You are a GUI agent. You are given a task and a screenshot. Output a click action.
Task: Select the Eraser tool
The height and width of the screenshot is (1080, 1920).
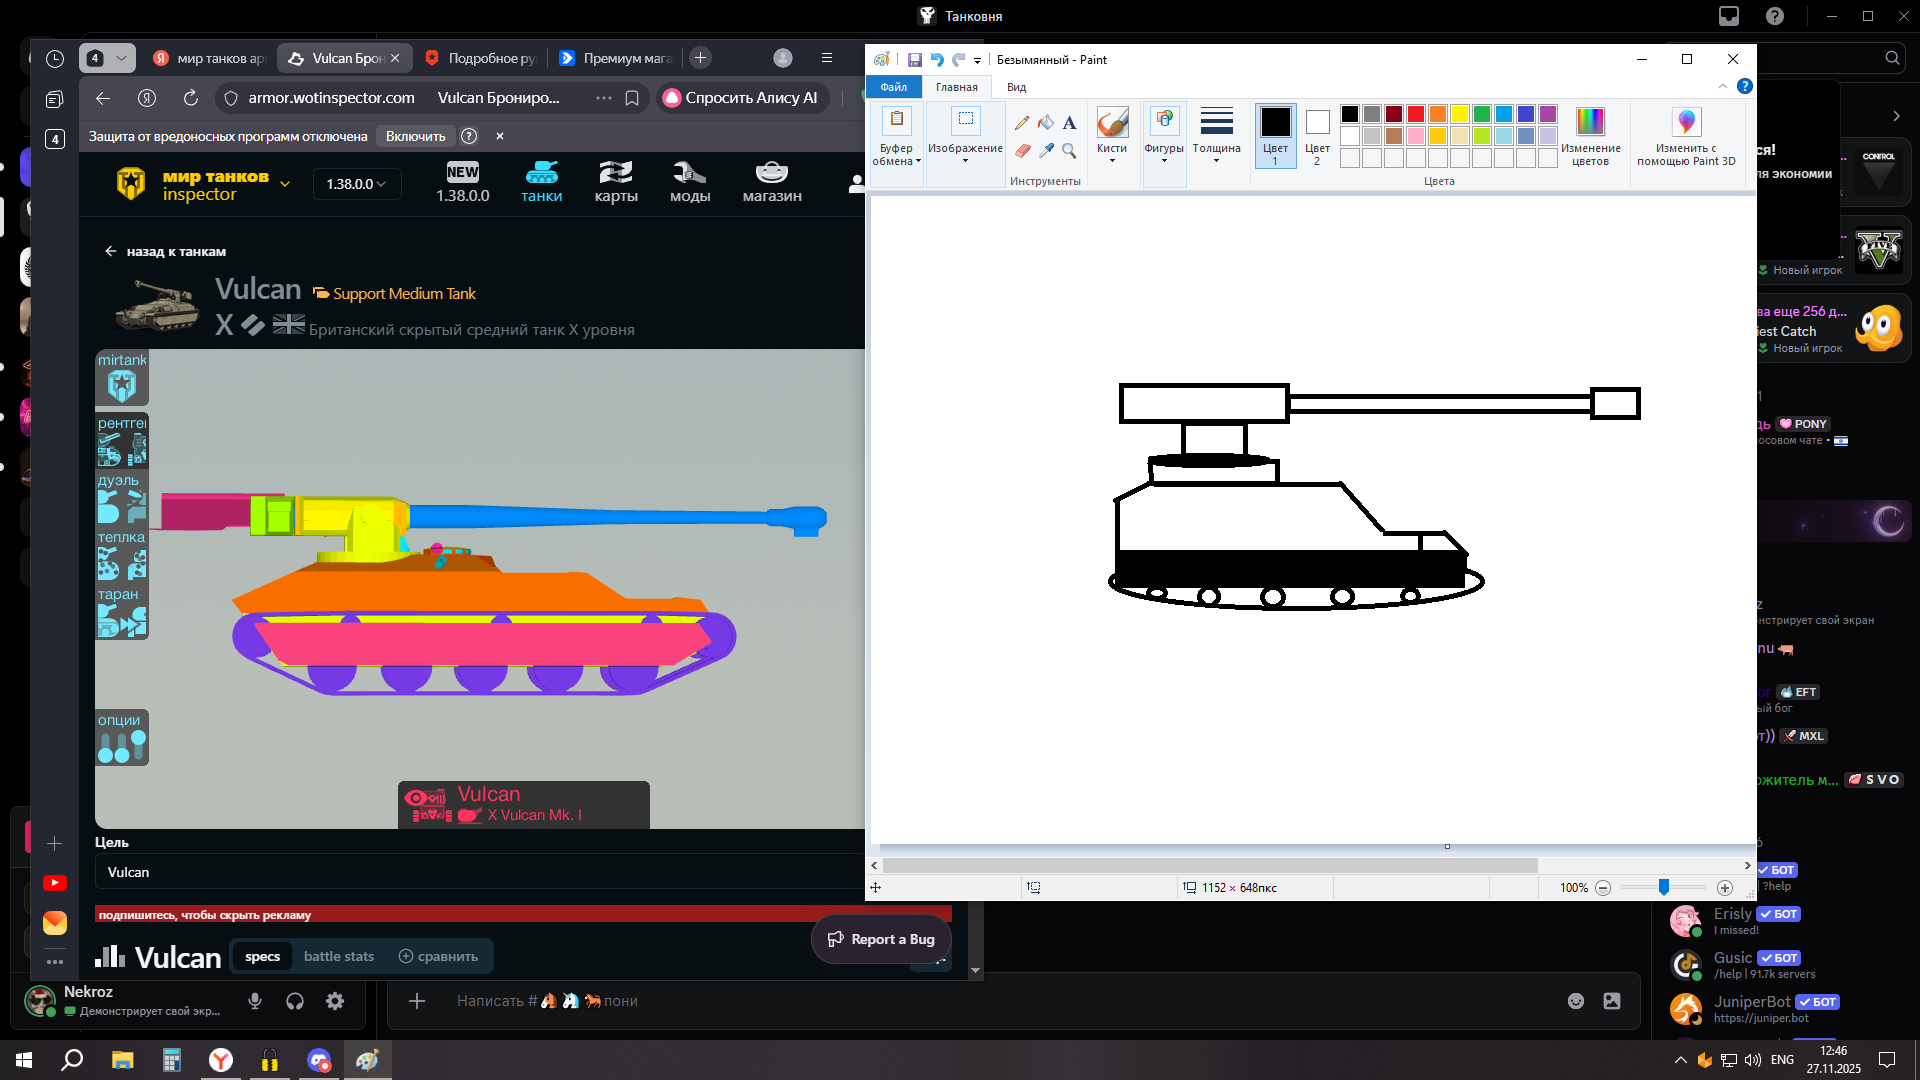click(x=1021, y=150)
